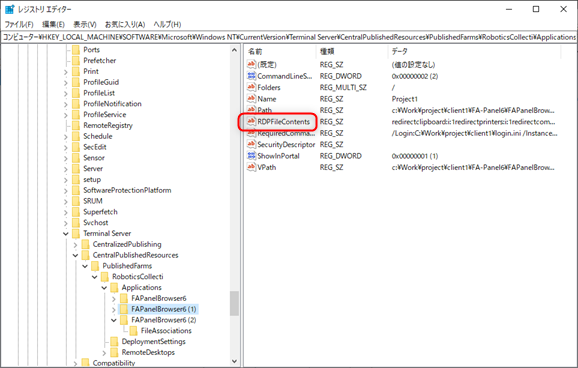Viewport: 578px width, 368px height.
Task: Expand the RemoteDesktops key
Action: click(x=104, y=353)
